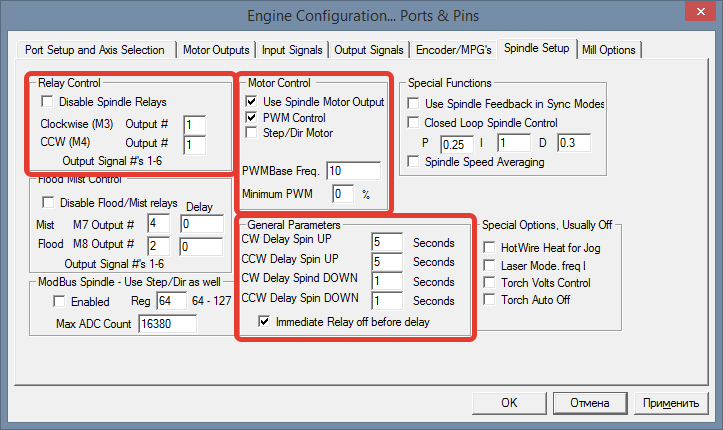Click the PWMBase Freq. input field
This screenshot has width=723, height=430.
coord(353,170)
